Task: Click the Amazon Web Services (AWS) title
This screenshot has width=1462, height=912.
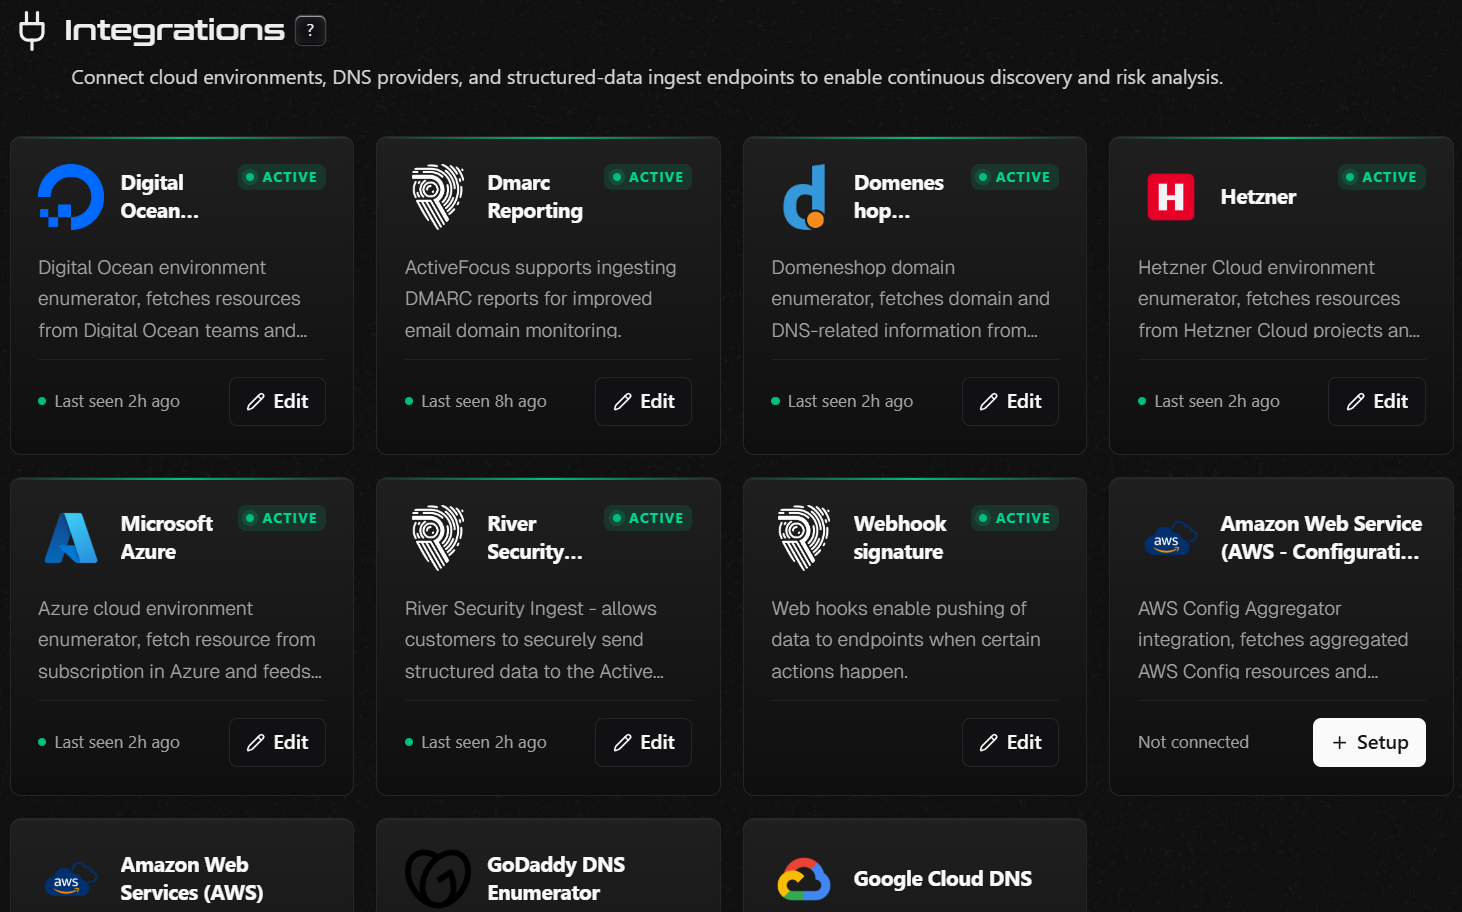Action: pos(192,879)
